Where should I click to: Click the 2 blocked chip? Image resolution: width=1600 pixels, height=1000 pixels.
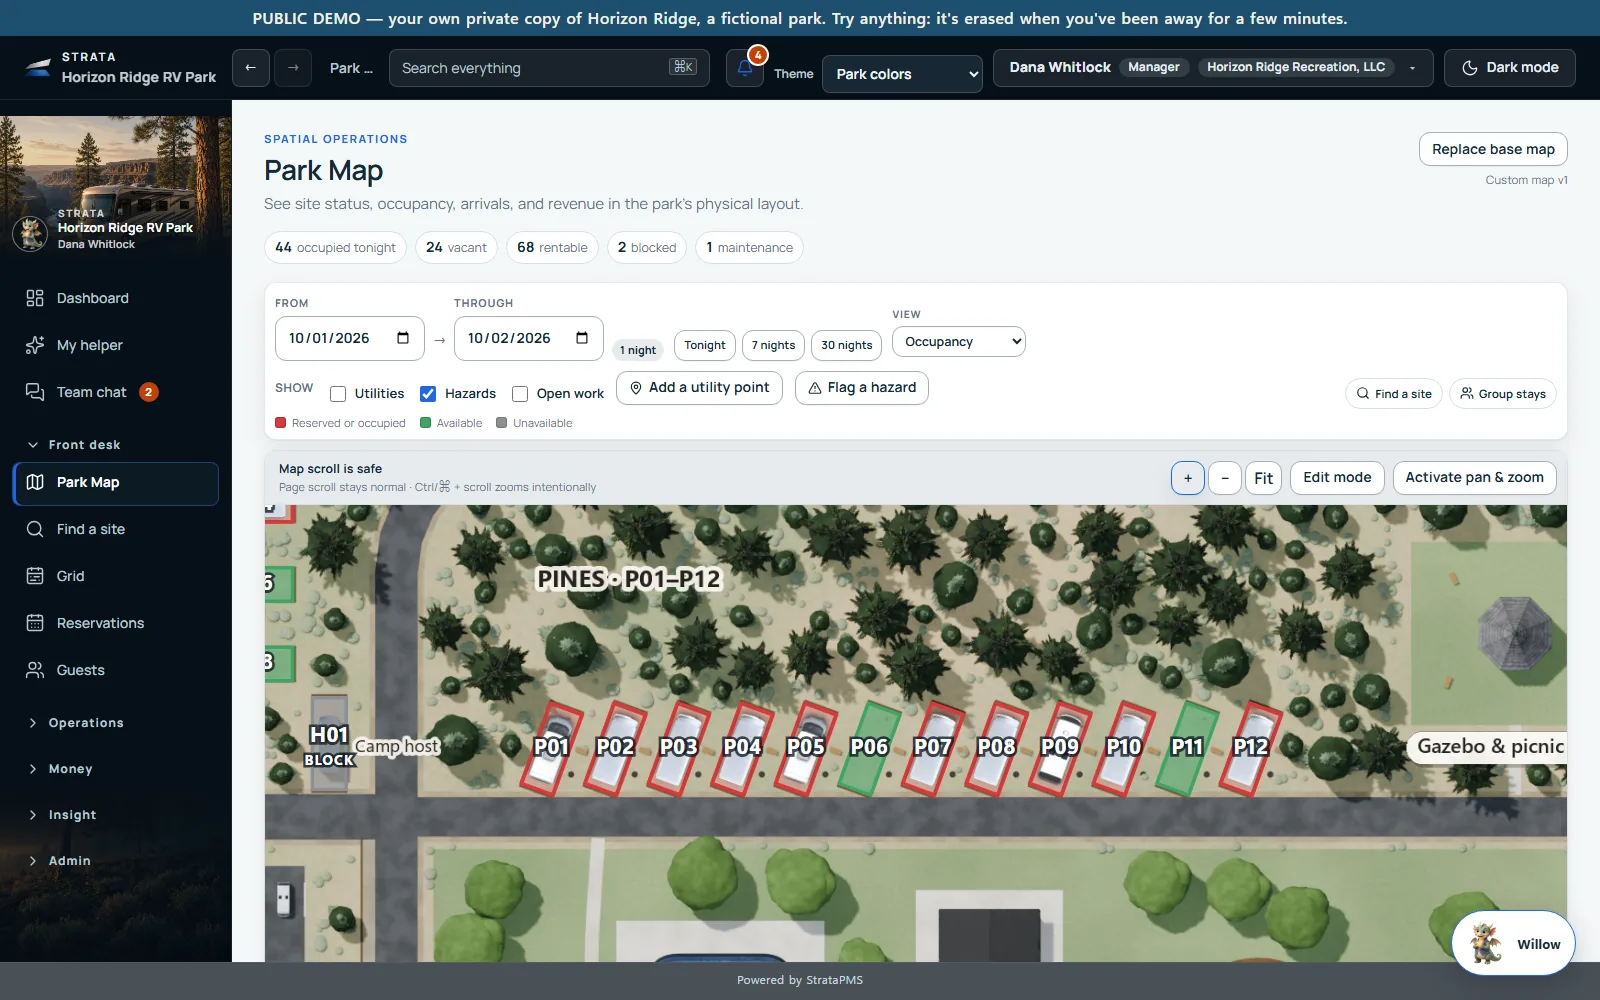(x=647, y=248)
